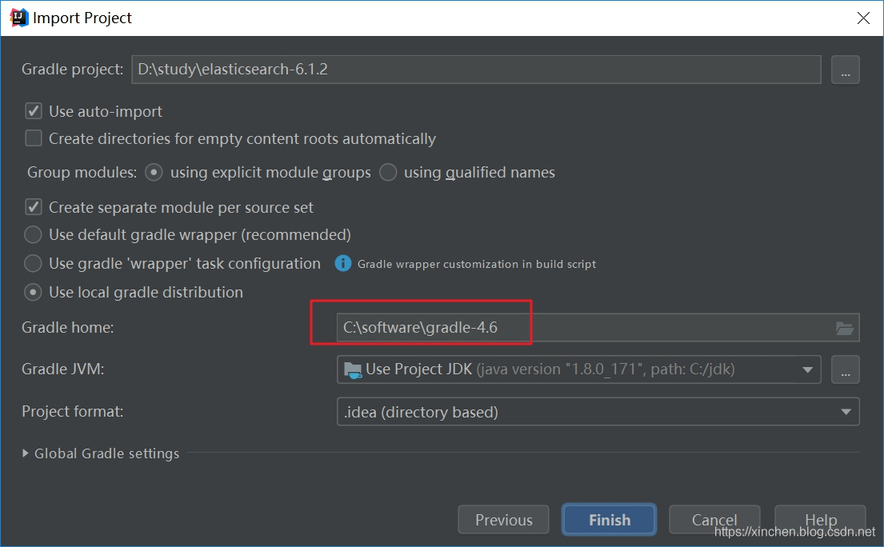Screen dimensions: 884x547
Task: Click the Gradle home path field
Action: [580, 328]
